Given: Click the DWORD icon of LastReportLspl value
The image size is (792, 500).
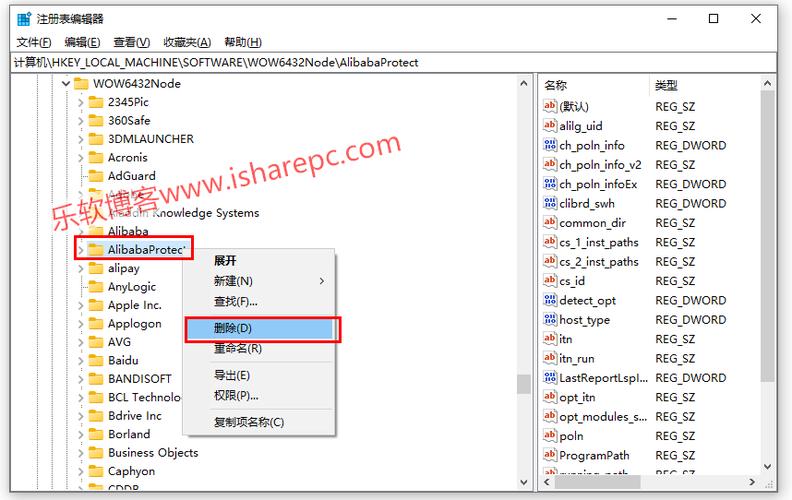Looking at the screenshot, I should tap(550, 377).
